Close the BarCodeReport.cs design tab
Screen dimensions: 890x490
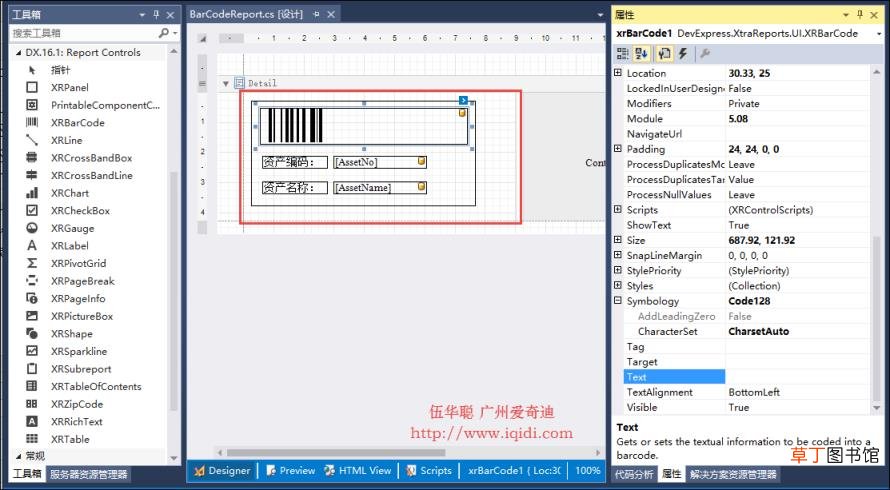(x=331, y=14)
